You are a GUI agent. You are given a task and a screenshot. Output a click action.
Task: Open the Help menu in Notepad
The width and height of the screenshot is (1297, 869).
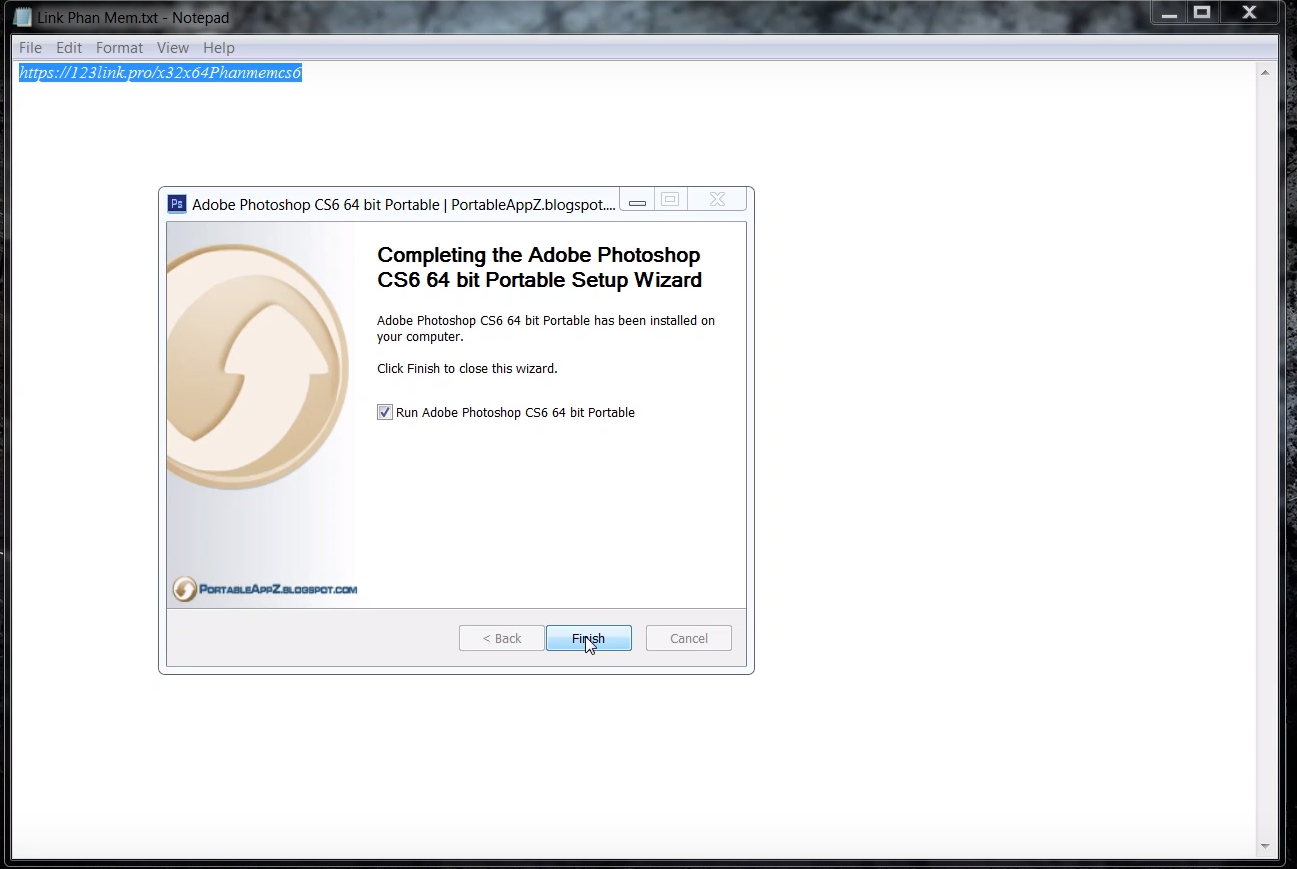tap(218, 48)
